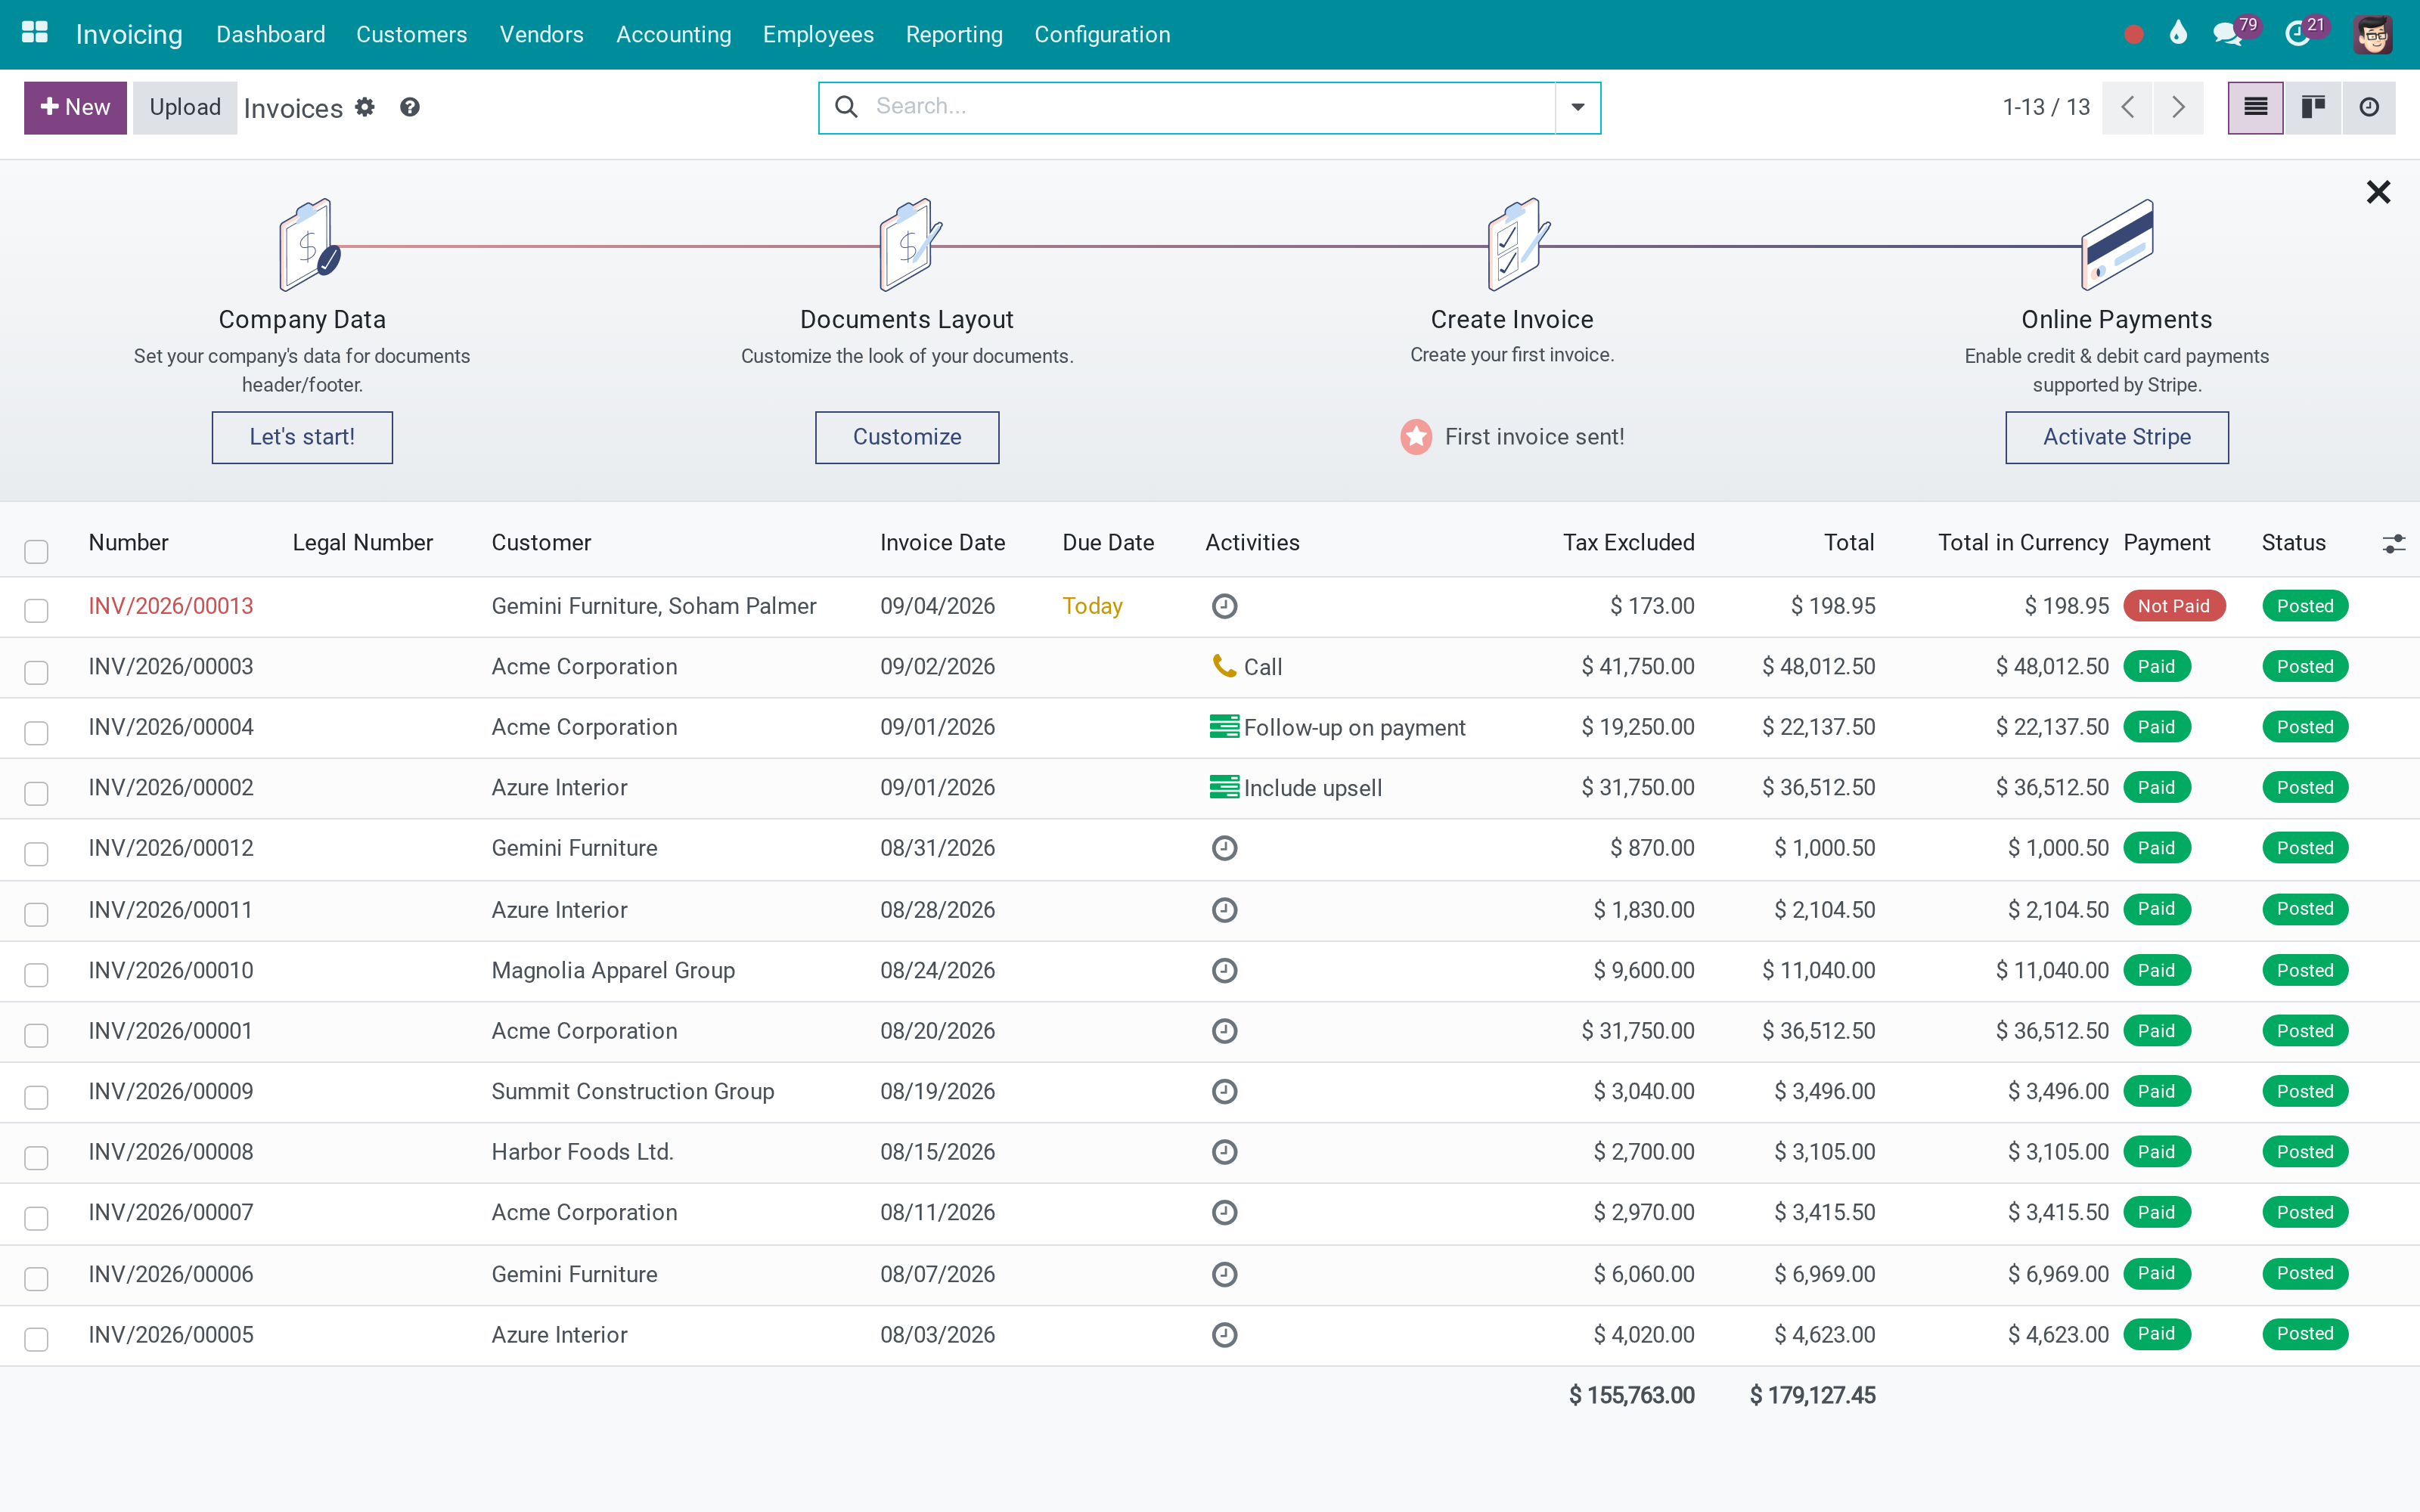This screenshot has height=1512, width=2420.
Task: Check the box for INV/2026/00011
Action: click(x=36, y=914)
